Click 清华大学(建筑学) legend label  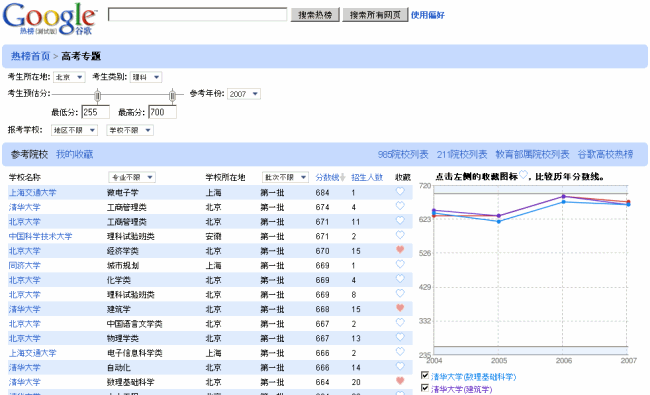[x=461, y=389]
